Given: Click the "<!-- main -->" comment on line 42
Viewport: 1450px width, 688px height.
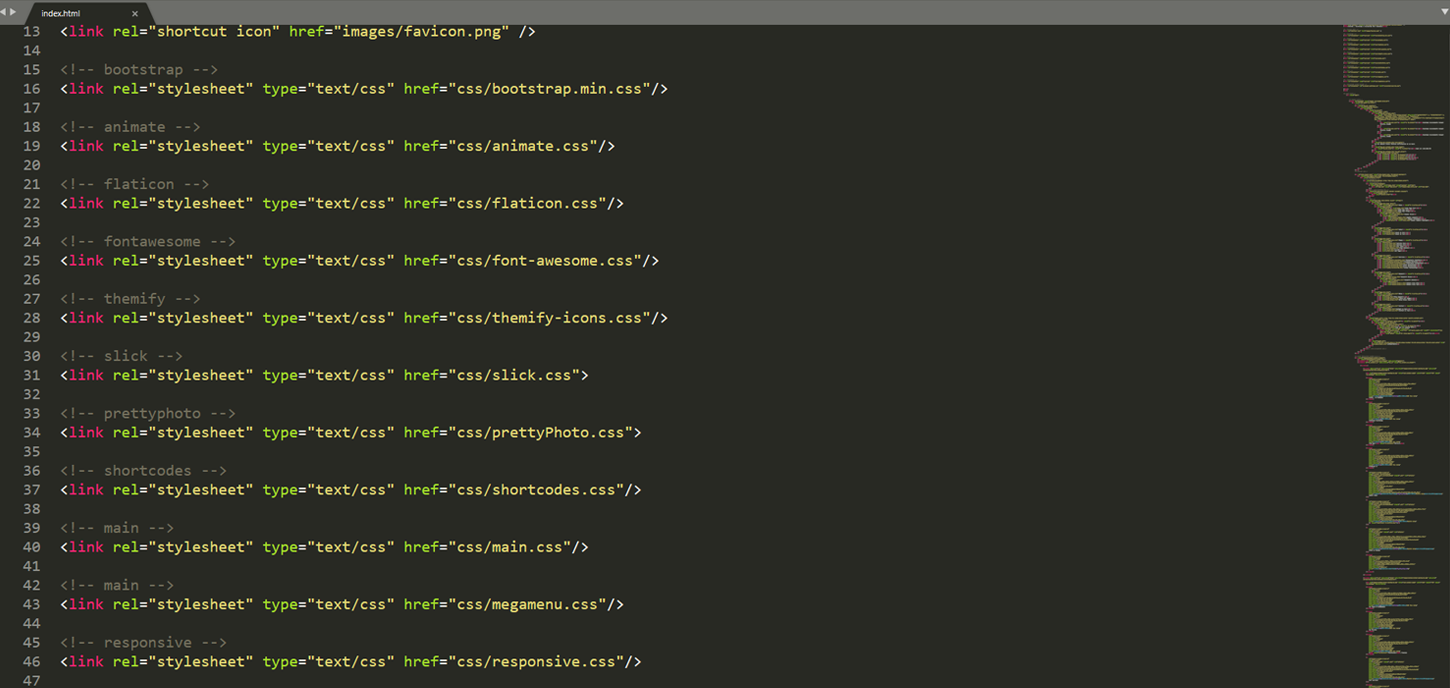Looking at the screenshot, I should click(117, 585).
